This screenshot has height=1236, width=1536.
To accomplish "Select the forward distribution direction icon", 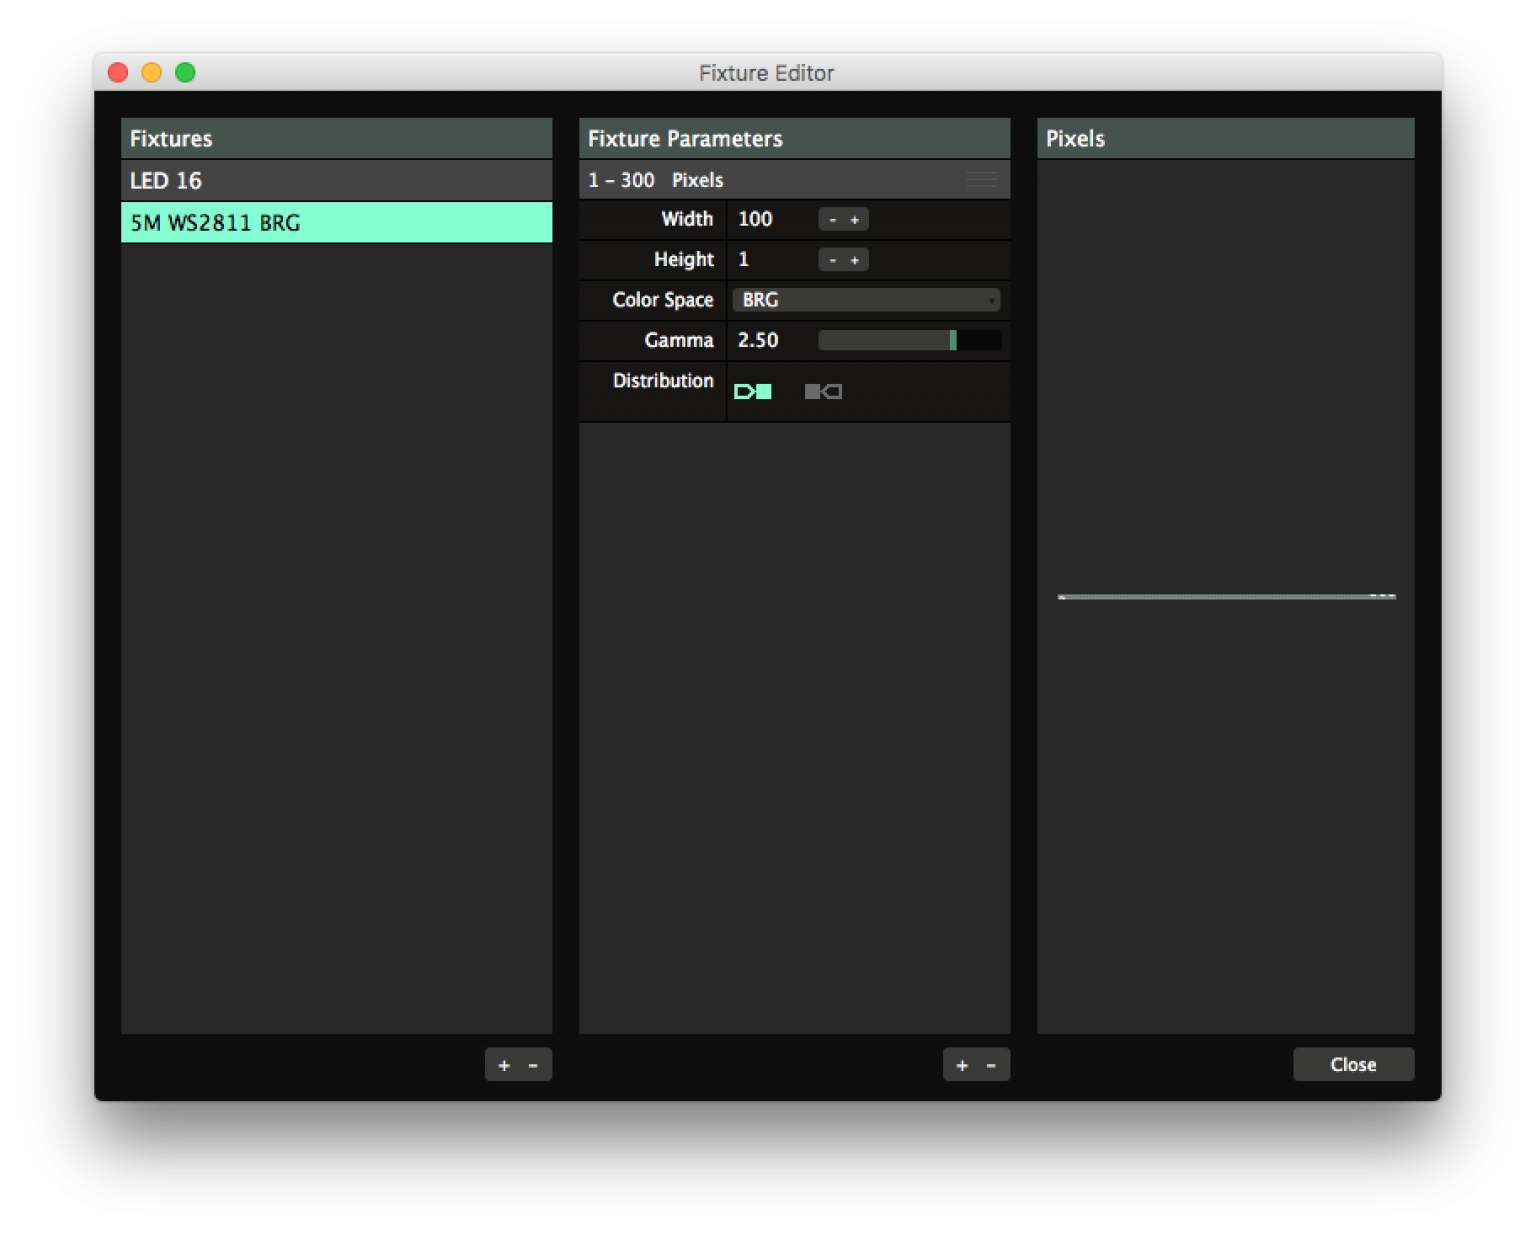I will point(754,391).
